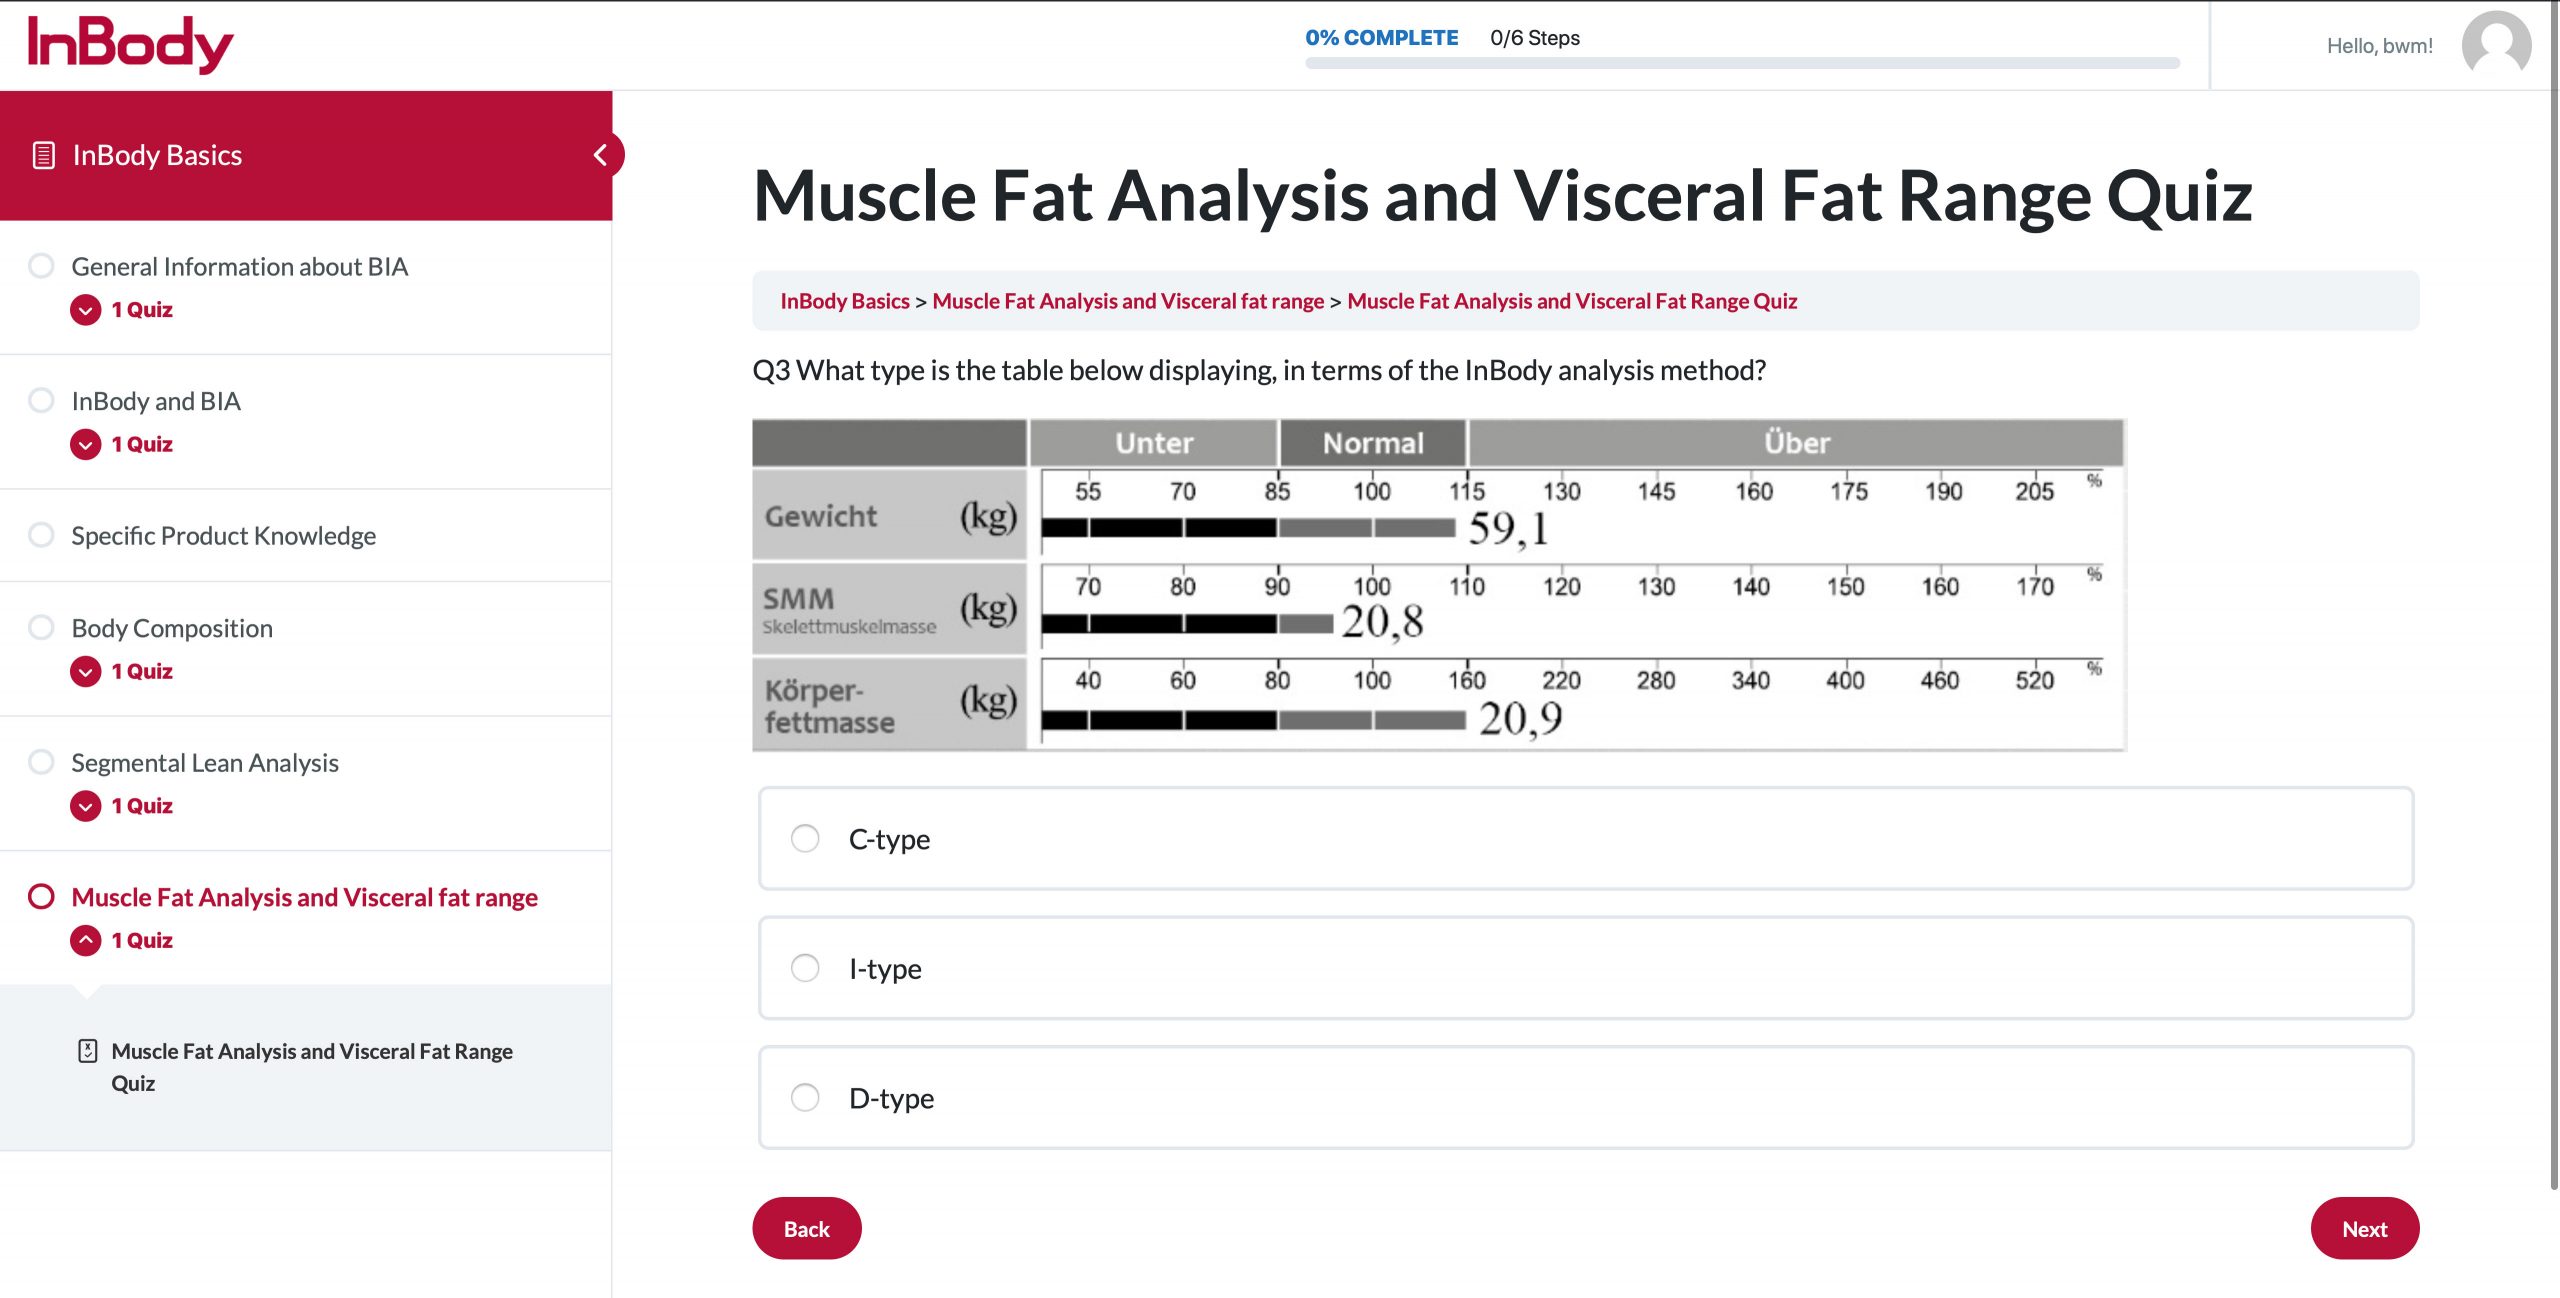Collapse the Muscle Fat Analysis quiz list
The image size is (2560, 1298).
tap(86, 940)
